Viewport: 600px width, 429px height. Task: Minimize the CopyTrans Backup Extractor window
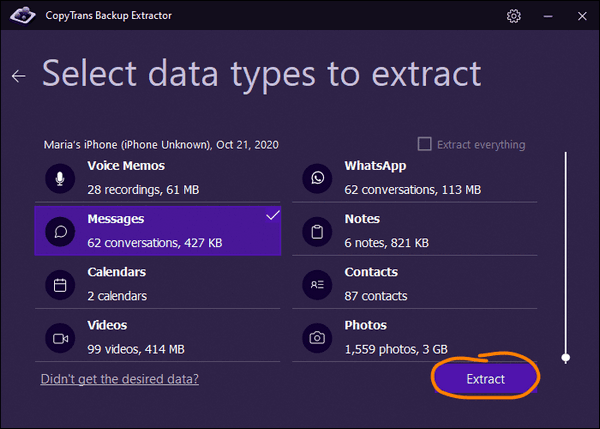548,16
